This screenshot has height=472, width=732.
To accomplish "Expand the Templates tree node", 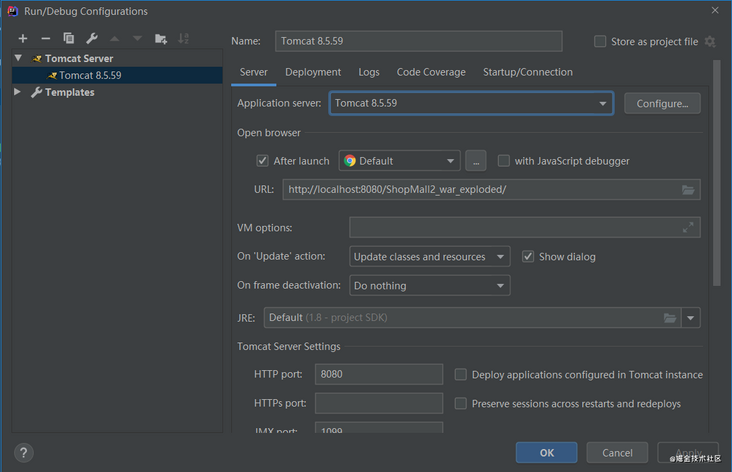I will tap(18, 92).
